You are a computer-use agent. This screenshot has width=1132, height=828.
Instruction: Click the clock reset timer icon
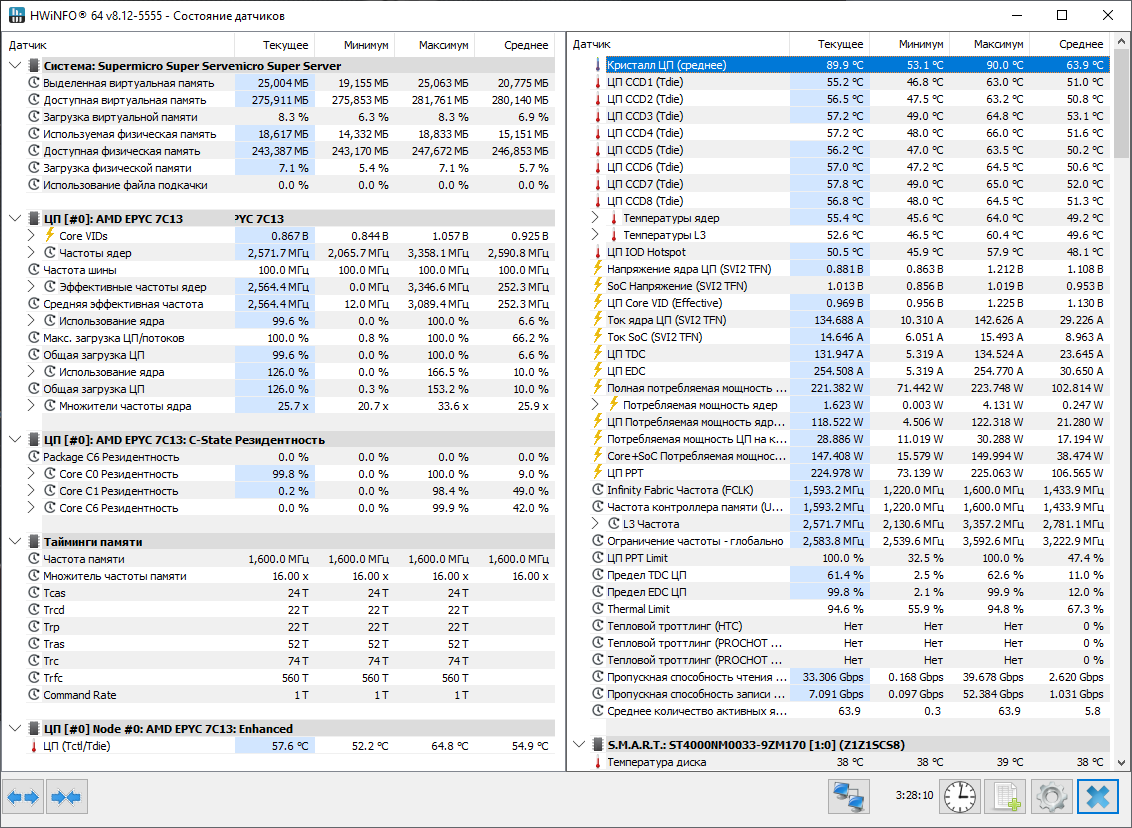coord(959,797)
